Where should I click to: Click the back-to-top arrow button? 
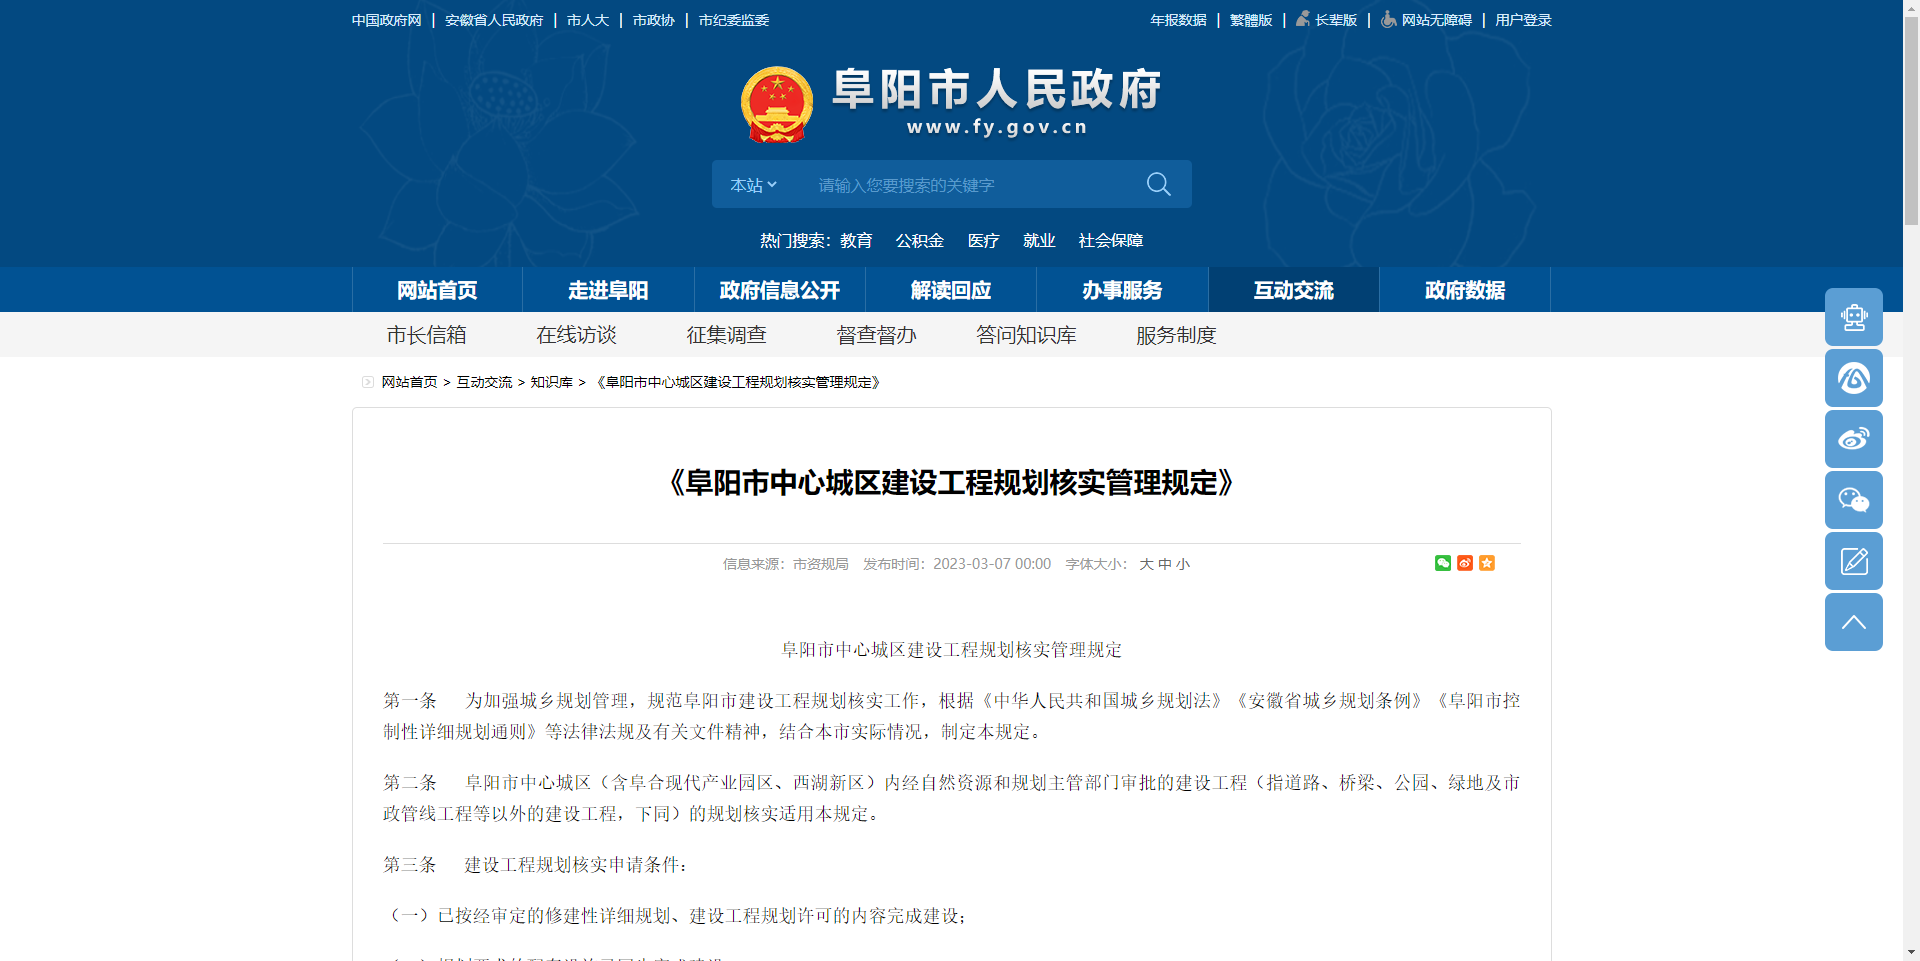pyautogui.click(x=1853, y=621)
